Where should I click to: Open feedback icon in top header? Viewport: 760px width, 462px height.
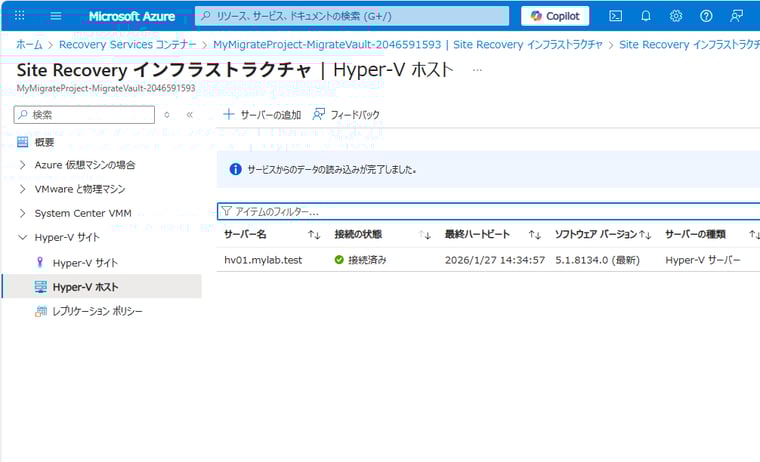tap(736, 16)
